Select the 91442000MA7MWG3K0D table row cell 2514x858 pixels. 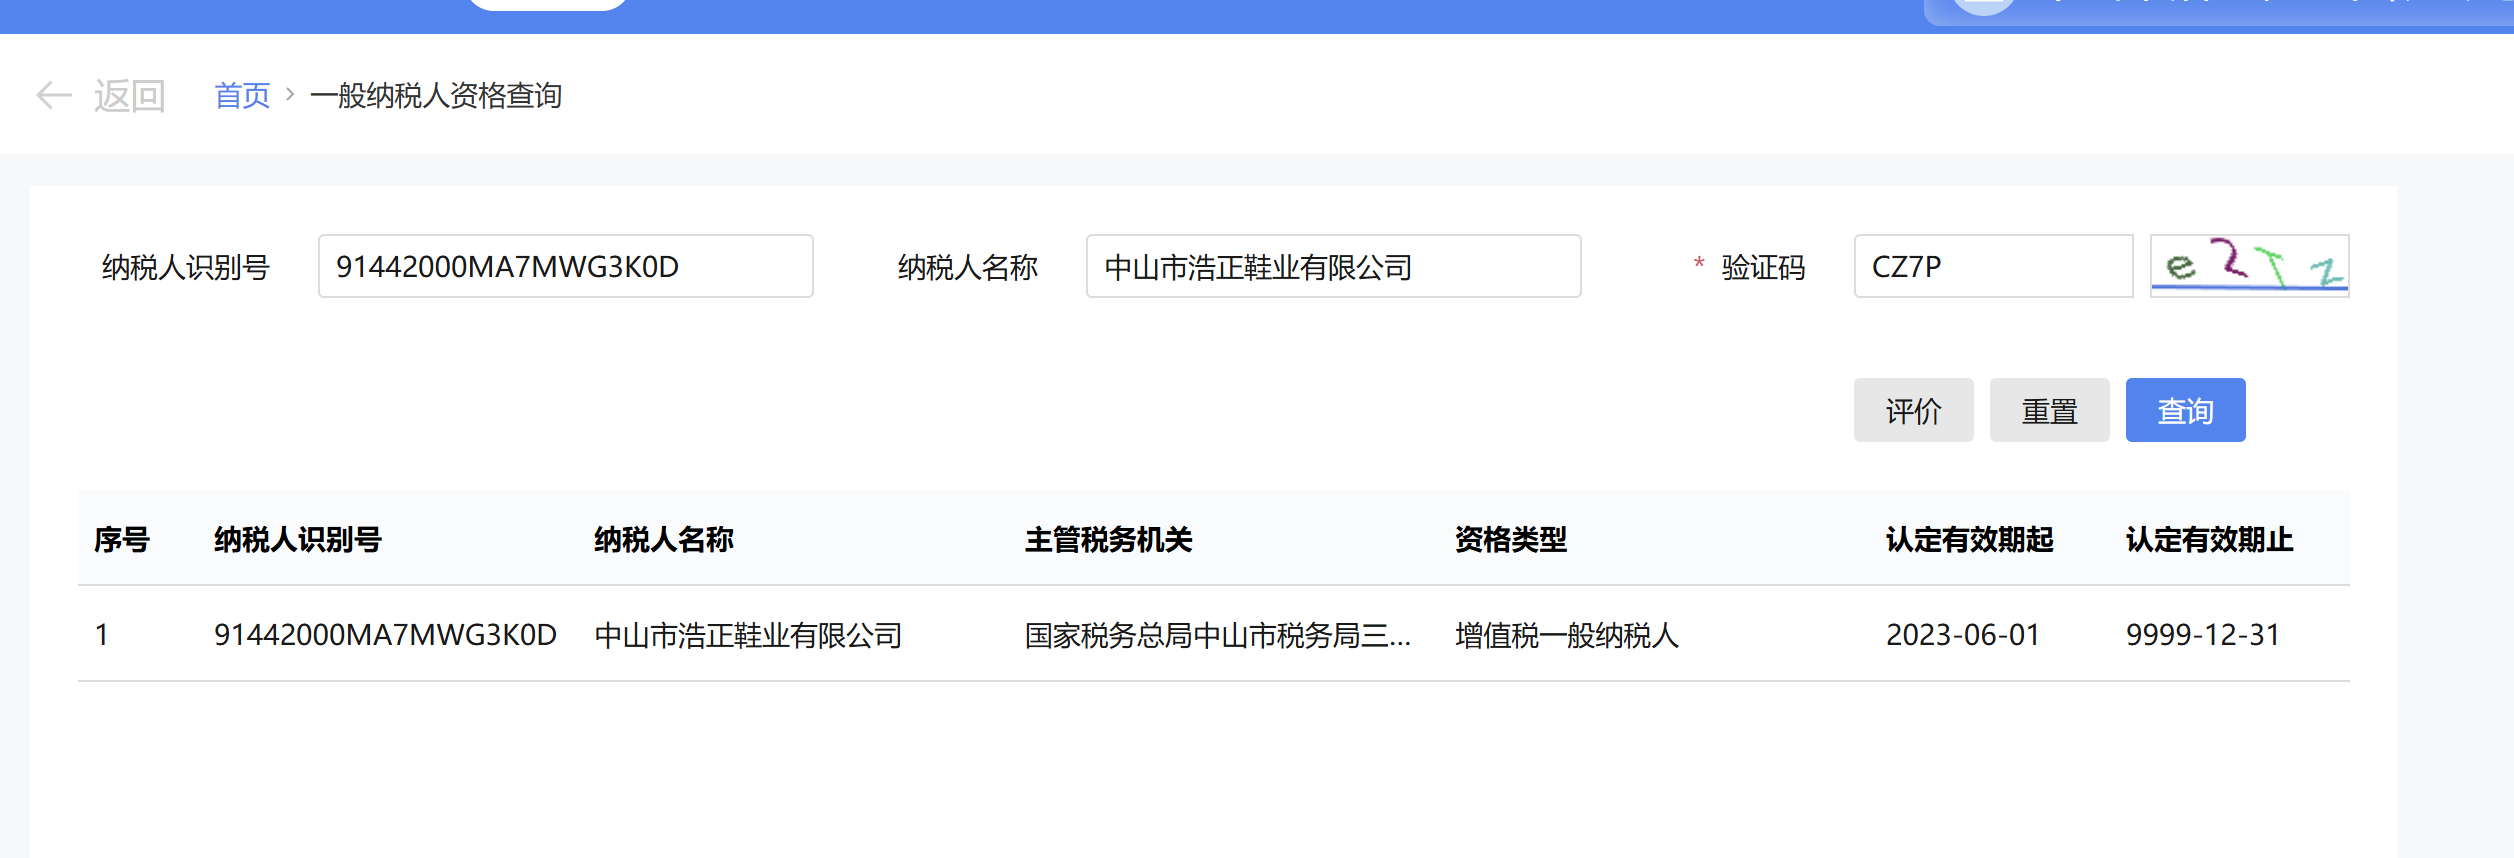point(385,635)
